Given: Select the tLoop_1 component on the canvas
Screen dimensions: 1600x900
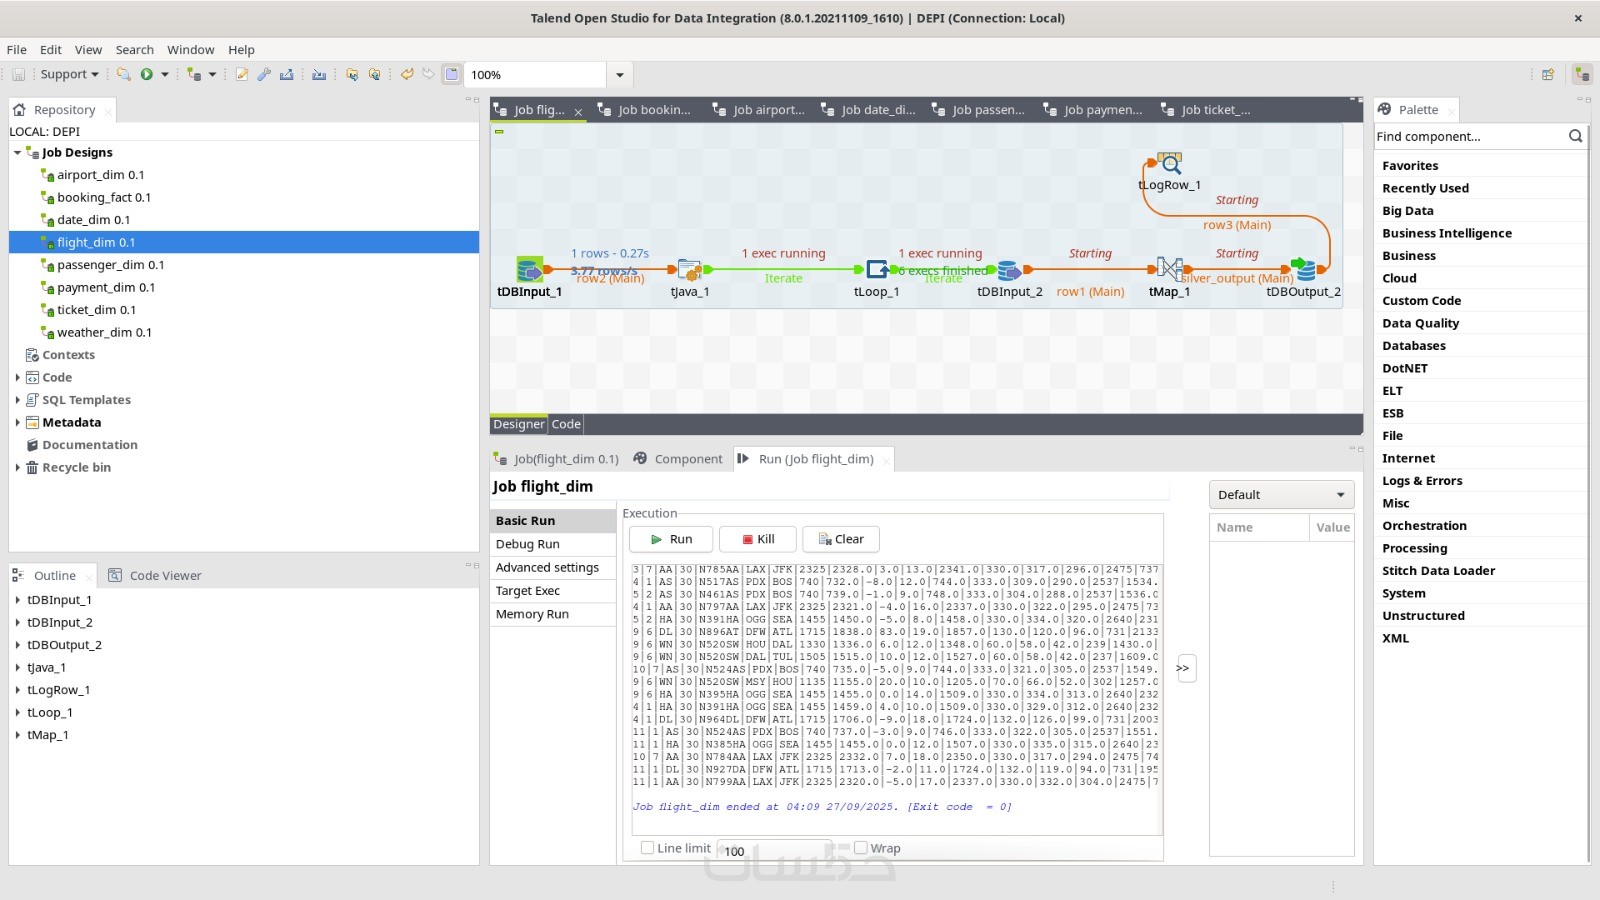Looking at the screenshot, I should 876,269.
